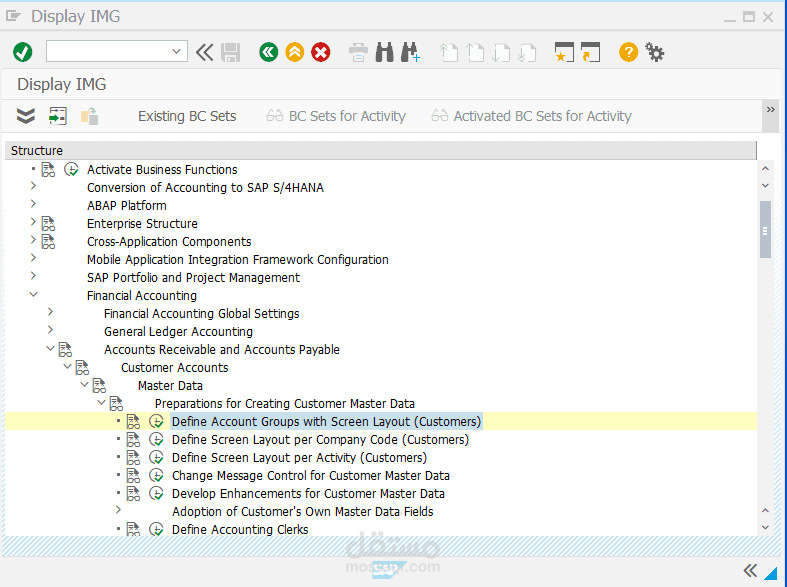Click the Position on node icon

click(58, 116)
